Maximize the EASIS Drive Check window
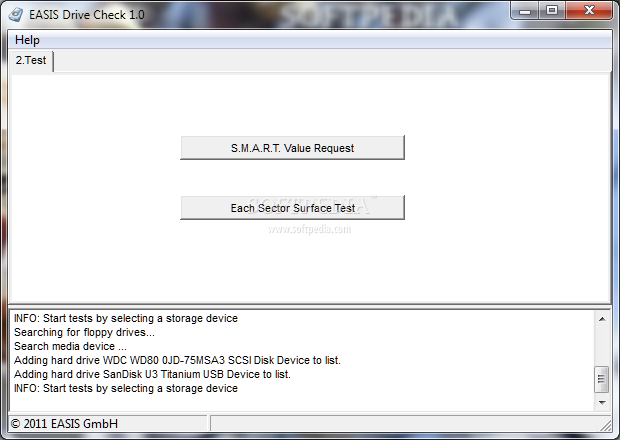 [x=552, y=11]
